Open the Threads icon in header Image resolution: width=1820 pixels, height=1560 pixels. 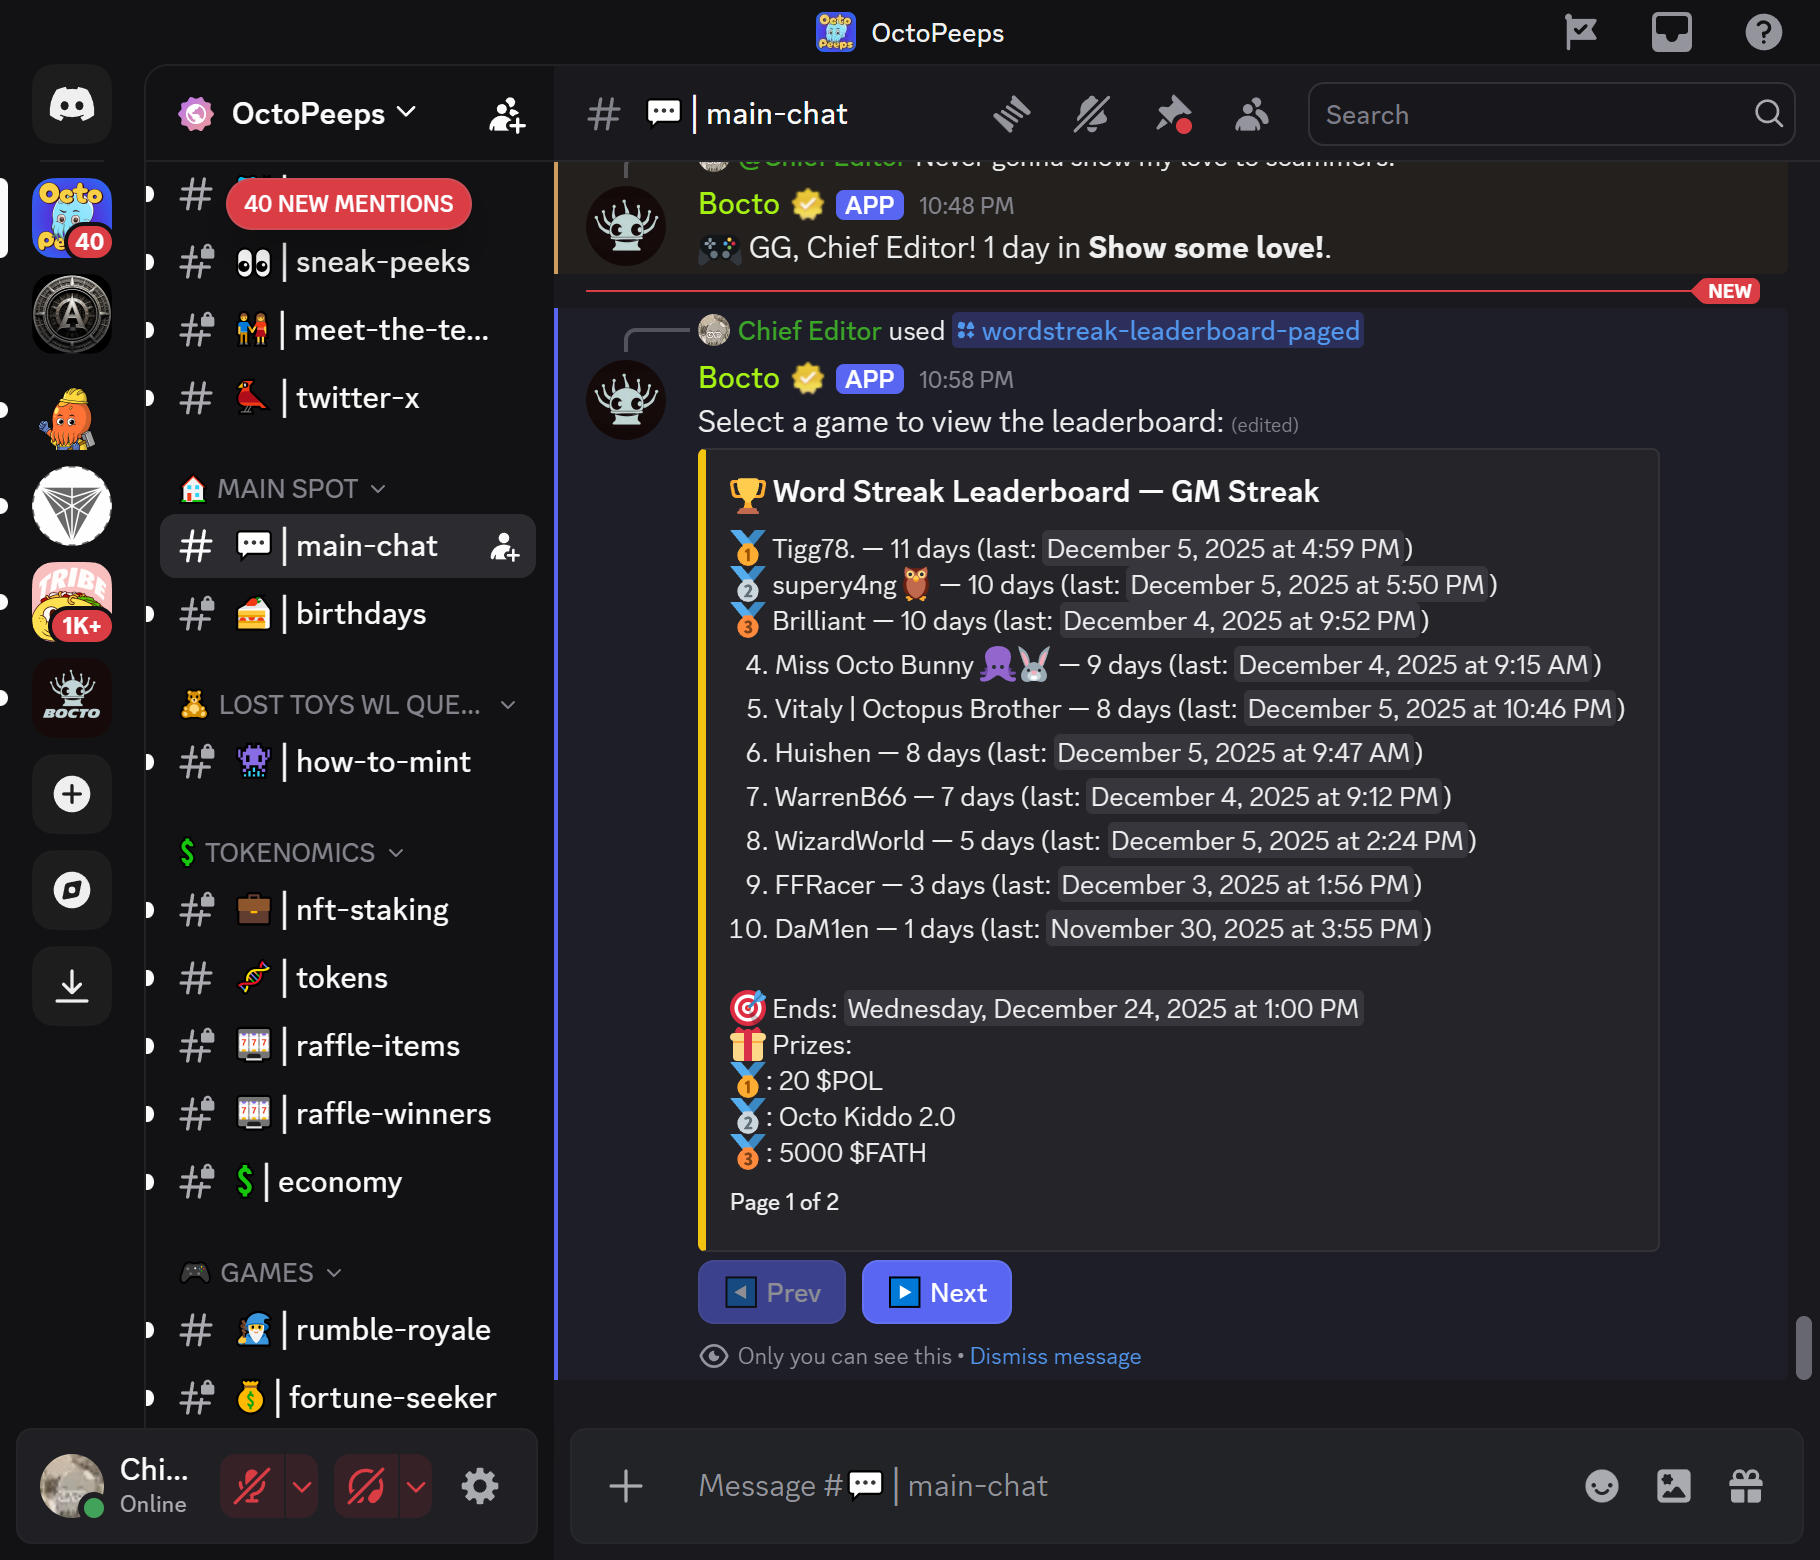pos(1011,115)
